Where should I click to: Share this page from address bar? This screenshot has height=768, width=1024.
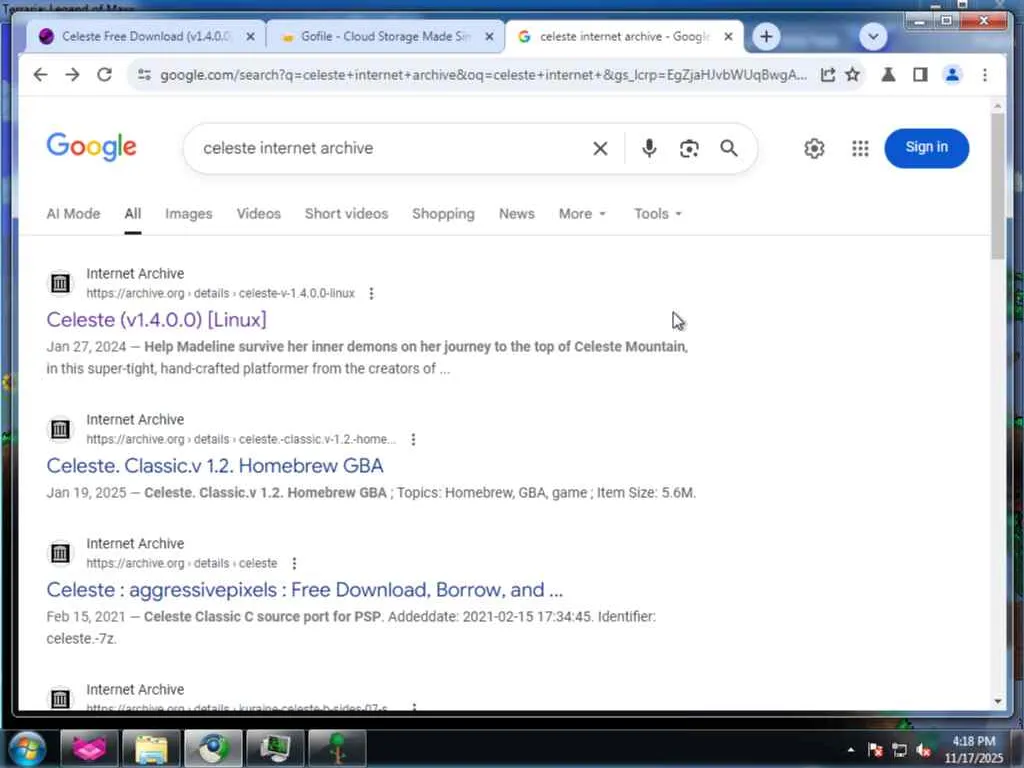(827, 75)
